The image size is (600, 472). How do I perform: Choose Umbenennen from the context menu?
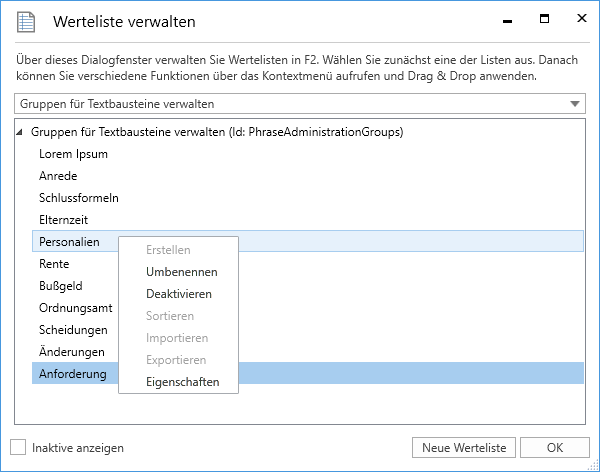[x=181, y=272]
